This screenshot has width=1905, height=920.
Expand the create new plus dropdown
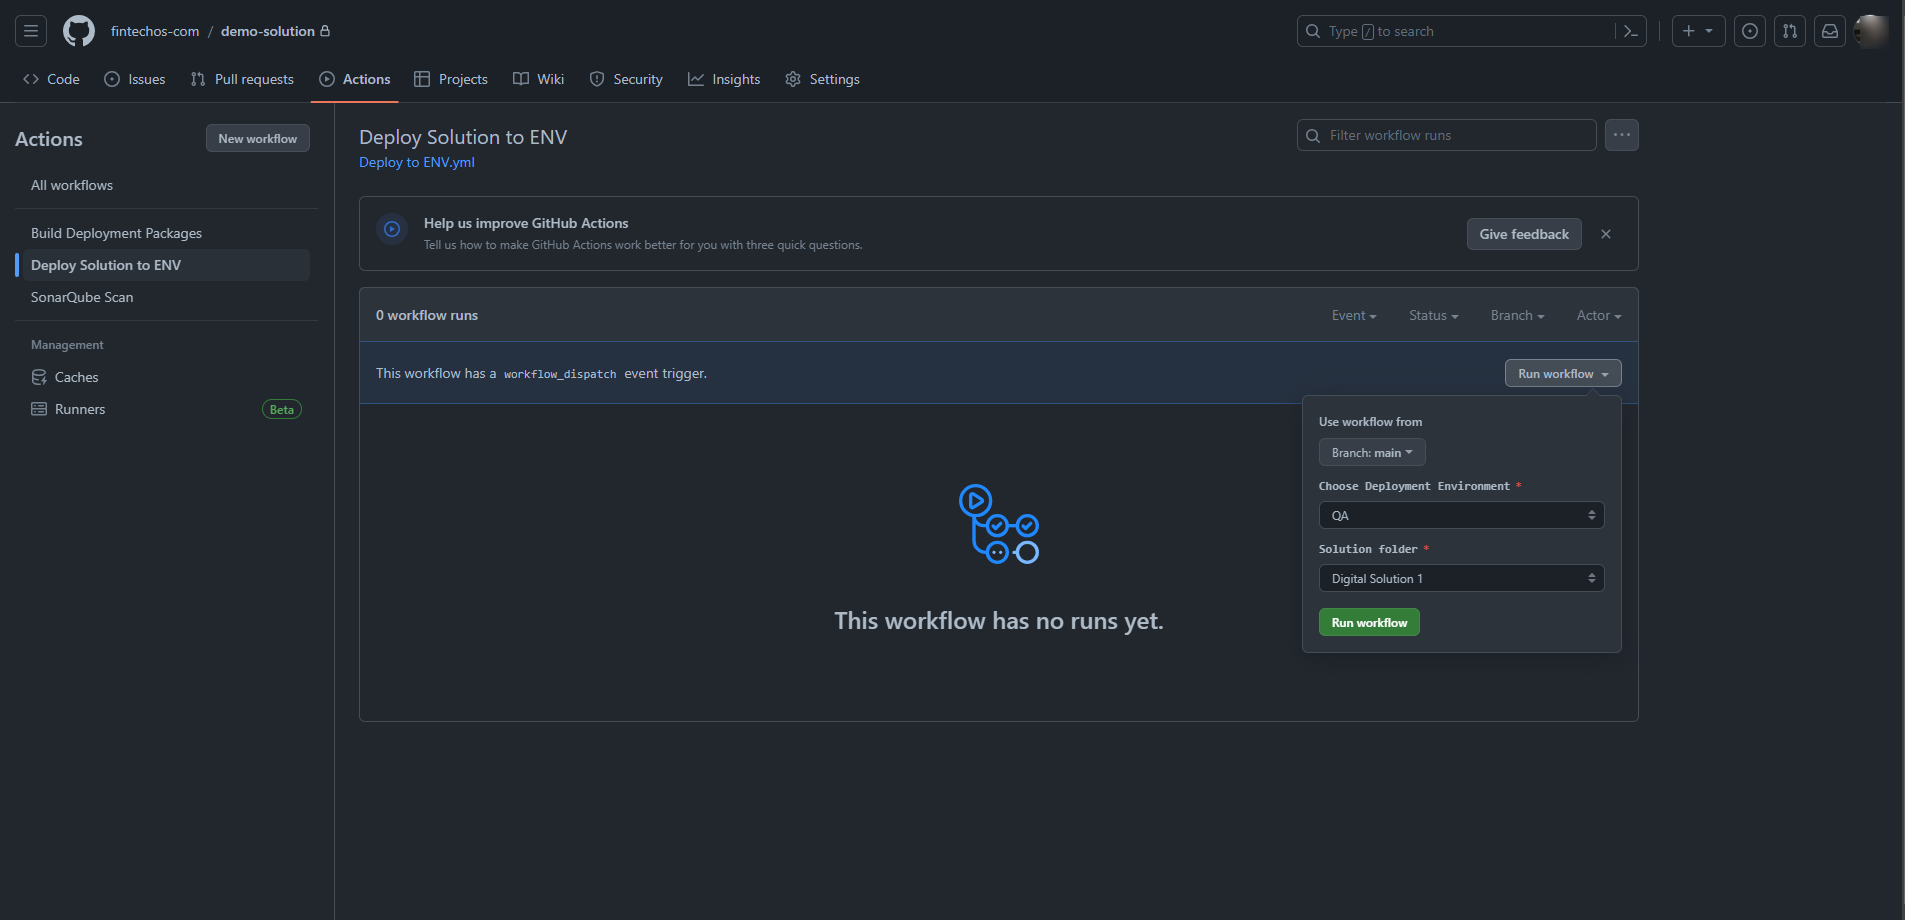coord(1697,31)
